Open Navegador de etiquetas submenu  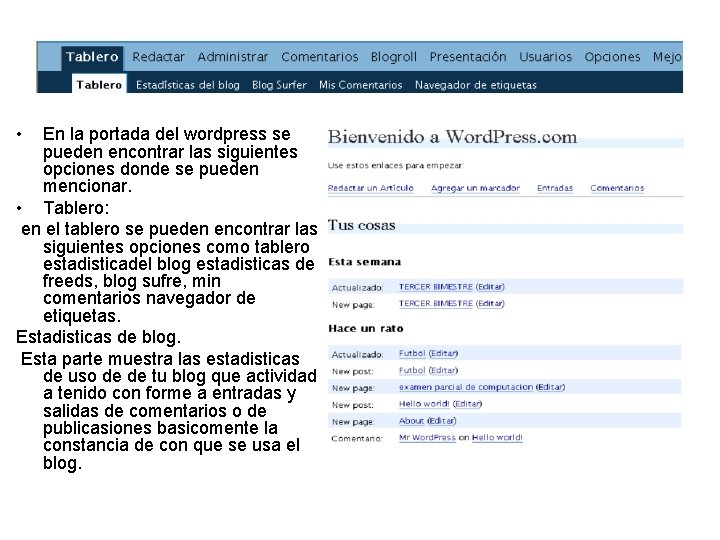coord(476,85)
